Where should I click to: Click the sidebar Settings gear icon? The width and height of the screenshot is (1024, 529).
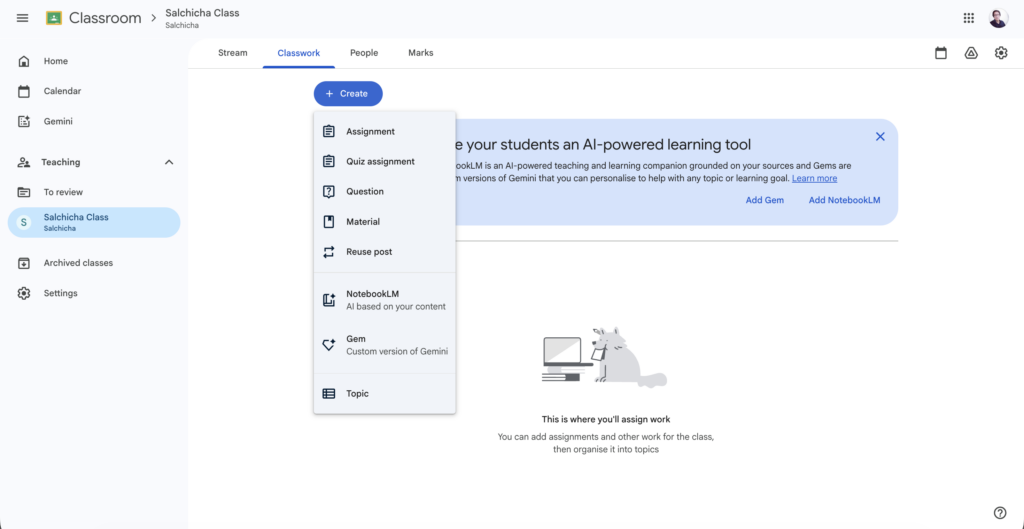click(x=24, y=293)
